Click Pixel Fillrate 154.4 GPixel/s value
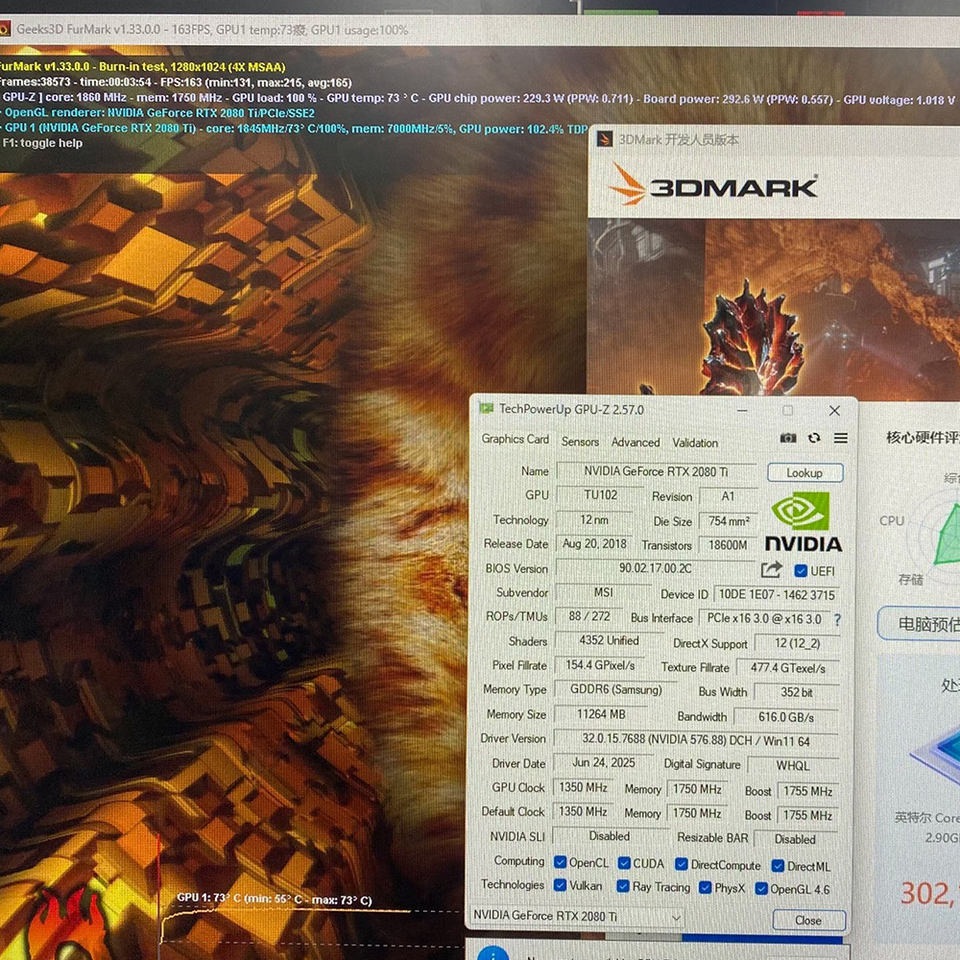 coord(600,665)
